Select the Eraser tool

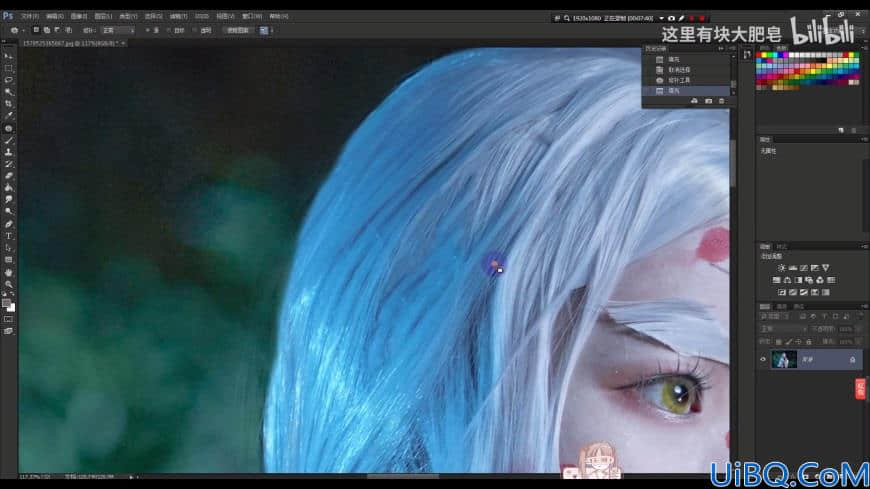tap(8, 176)
